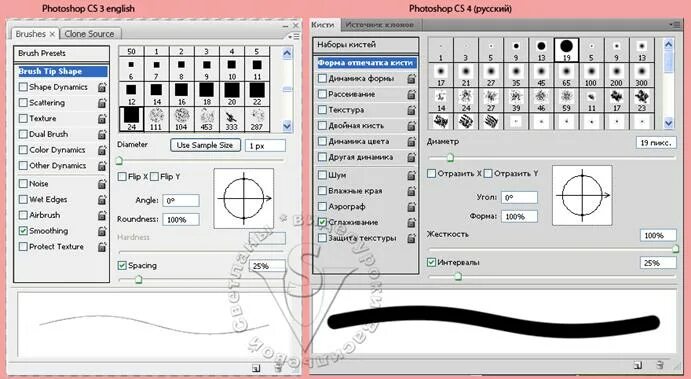Toggle the Сглаживание checkbox

point(322,222)
